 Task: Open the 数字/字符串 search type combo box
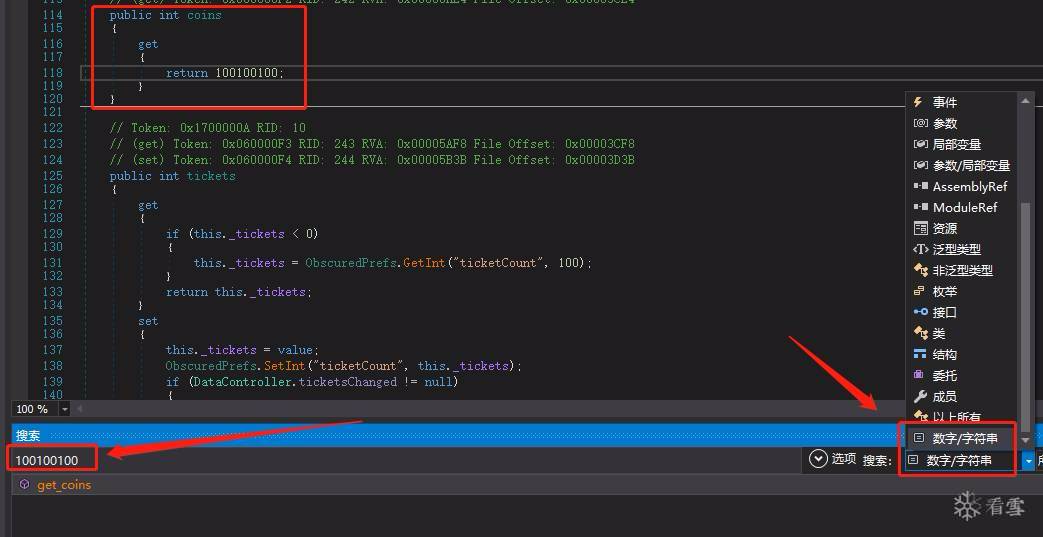[x=1028, y=461]
